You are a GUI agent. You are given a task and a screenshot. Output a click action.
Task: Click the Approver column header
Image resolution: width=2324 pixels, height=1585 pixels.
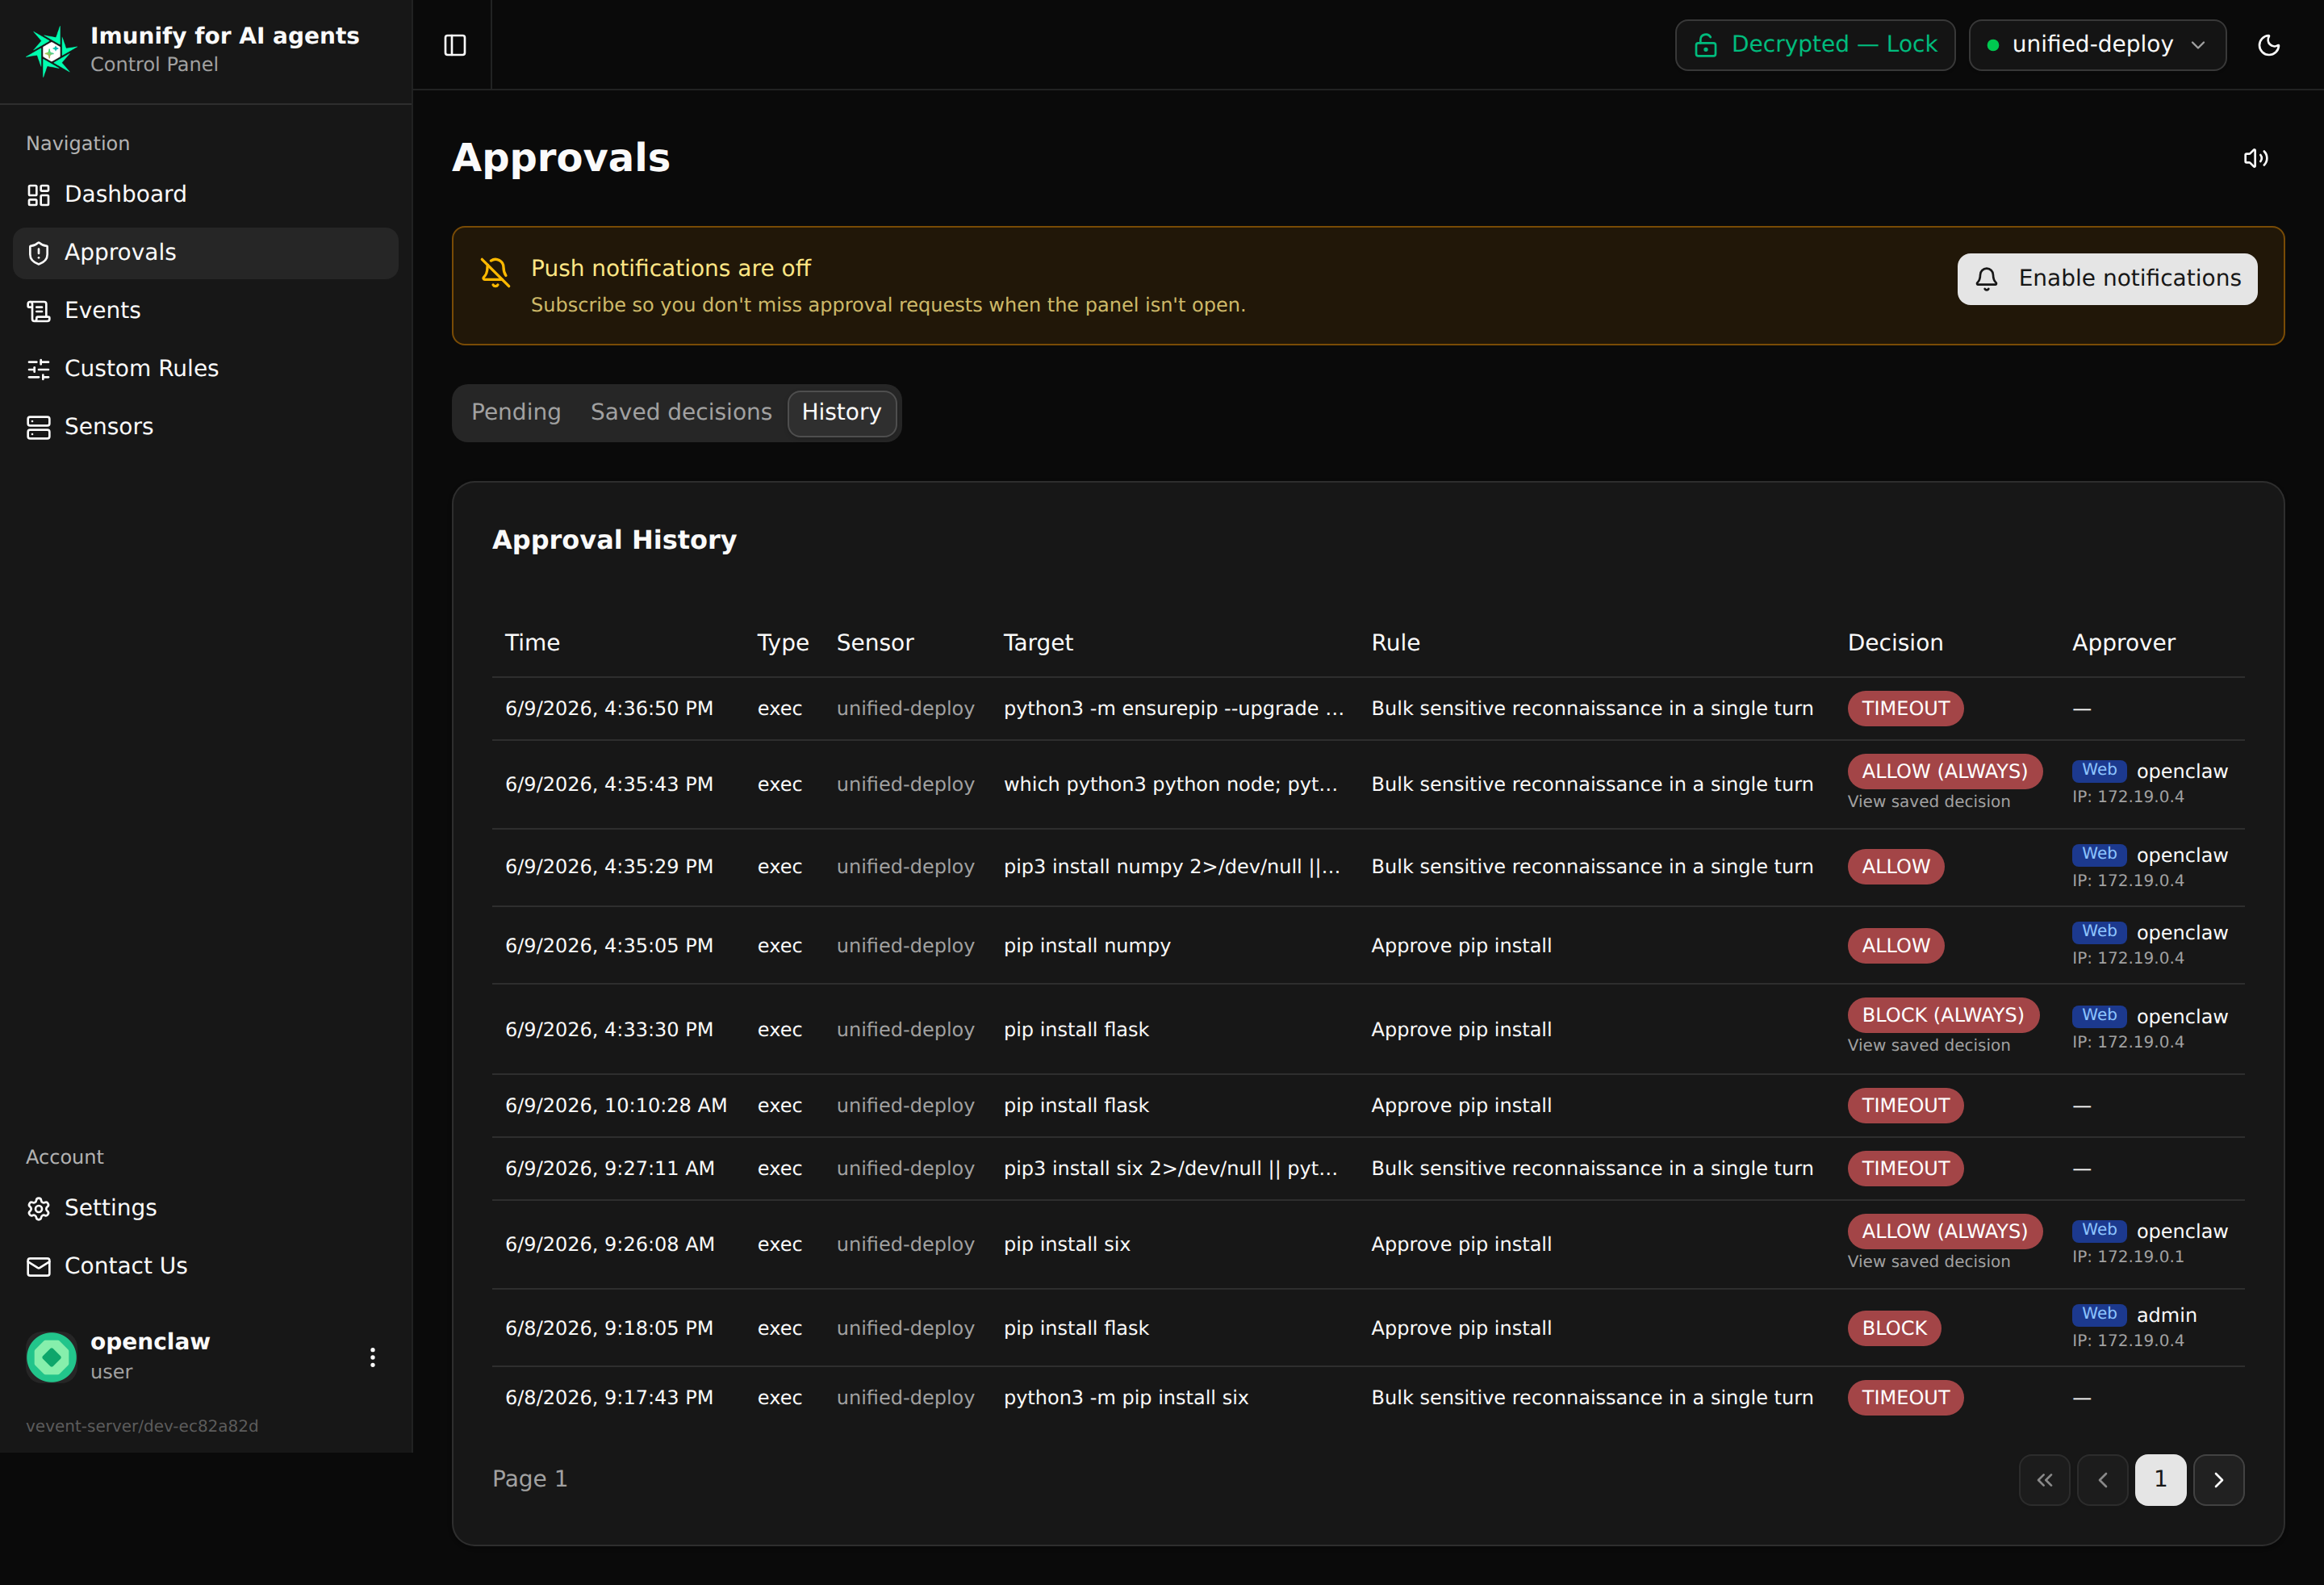tap(2123, 642)
